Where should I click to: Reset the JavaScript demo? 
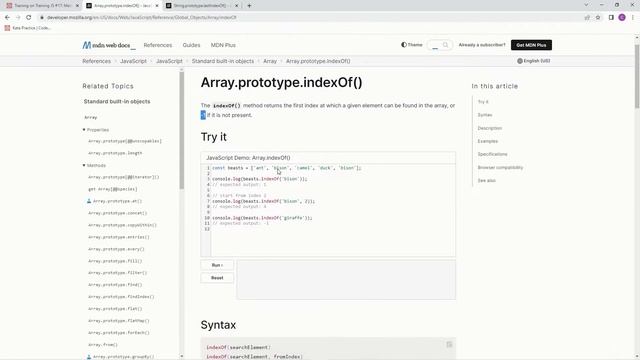[217, 278]
